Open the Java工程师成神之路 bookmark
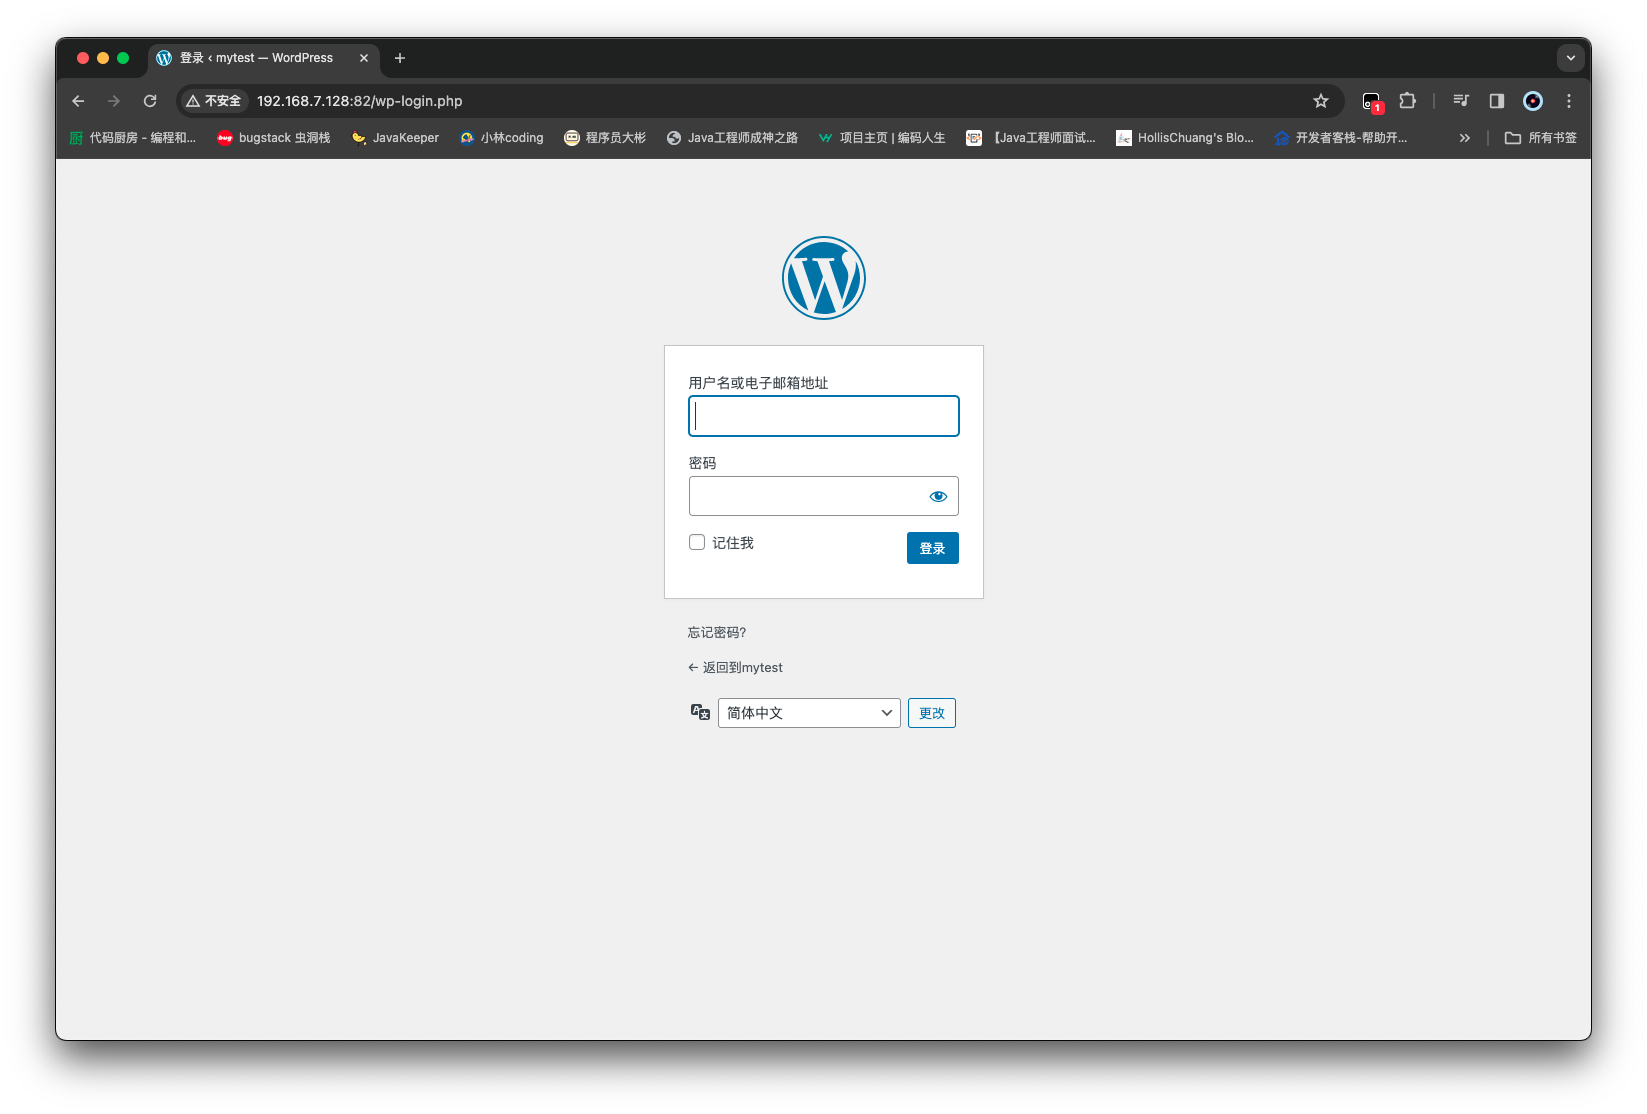The image size is (1647, 1114). 732,138
